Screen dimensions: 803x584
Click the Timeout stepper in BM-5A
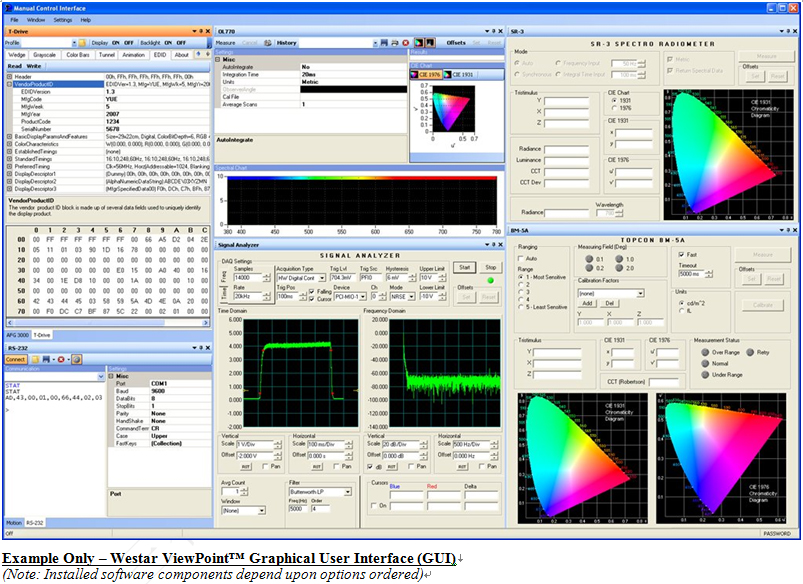coord(709,274)
